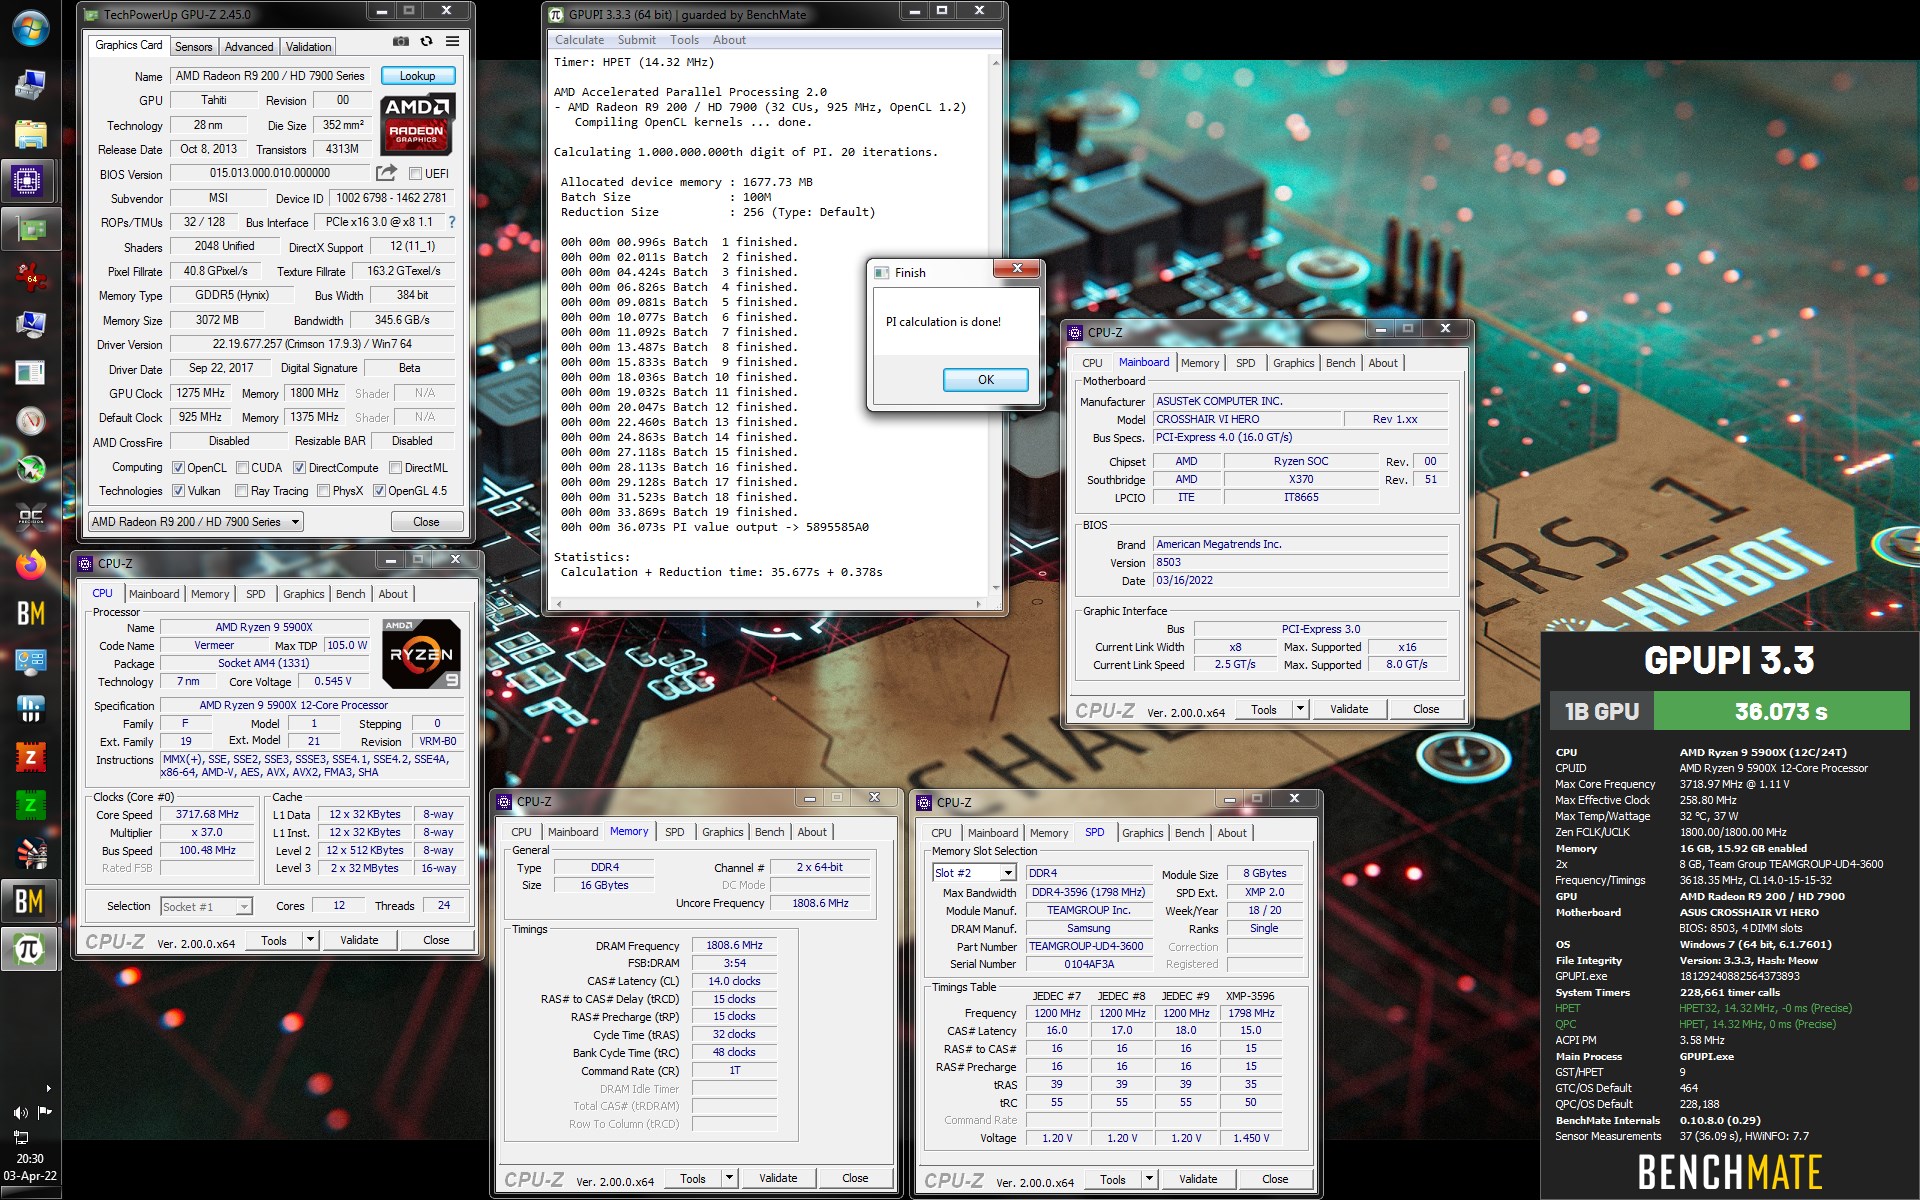Toggle the OpenGL 4.5 checkbox
1920x1200 pixels.
(379, 491)
